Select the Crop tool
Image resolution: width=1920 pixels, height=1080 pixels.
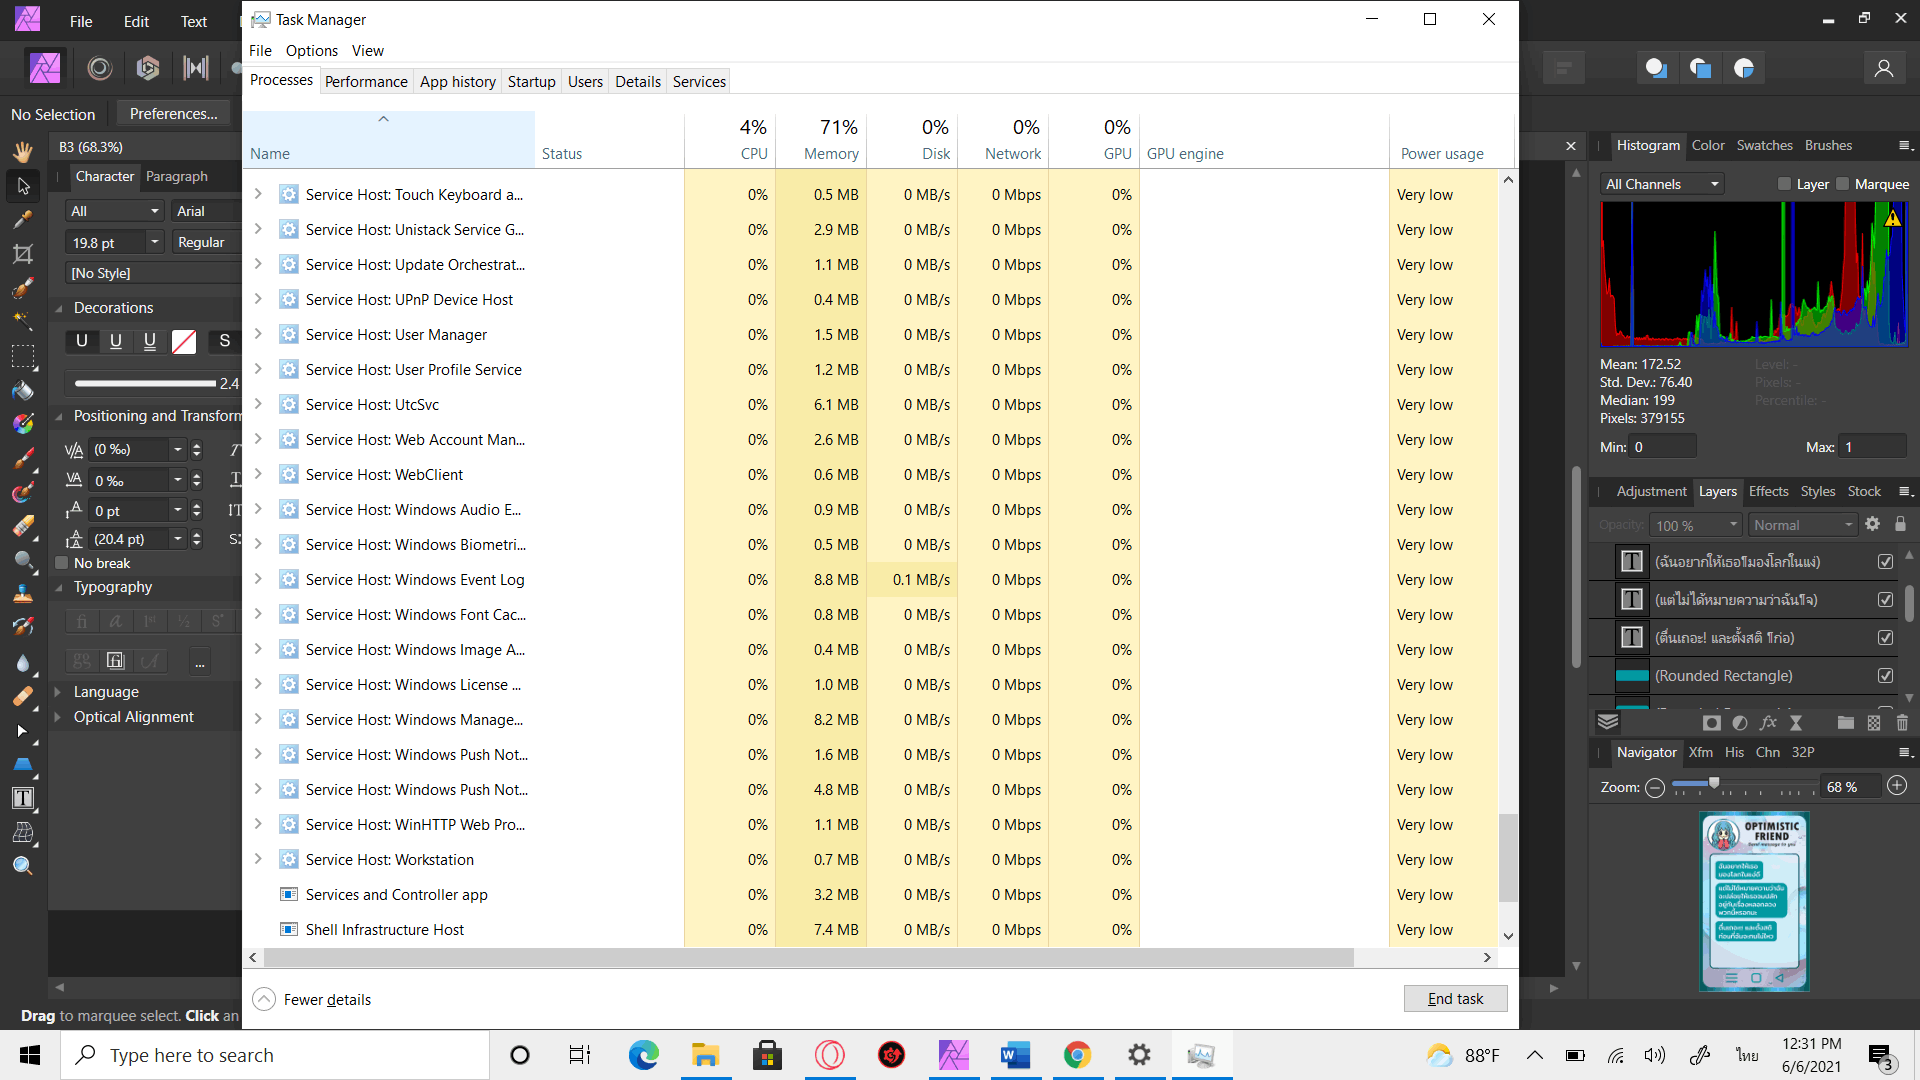coord(22,254)
